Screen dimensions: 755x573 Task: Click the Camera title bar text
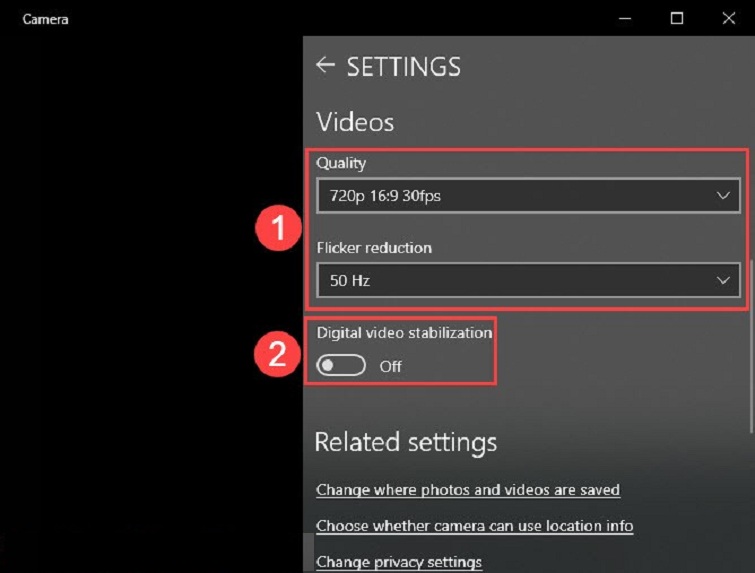(x=45, y=18)
